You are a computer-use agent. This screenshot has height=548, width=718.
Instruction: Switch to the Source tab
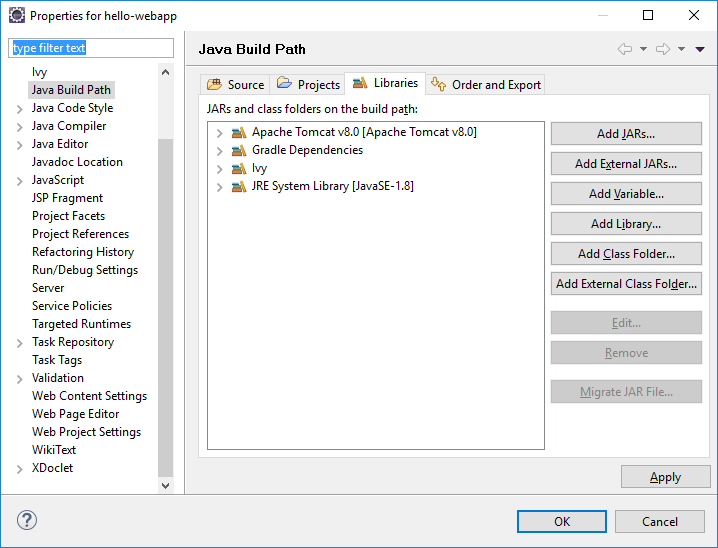[x=235, y=85]
